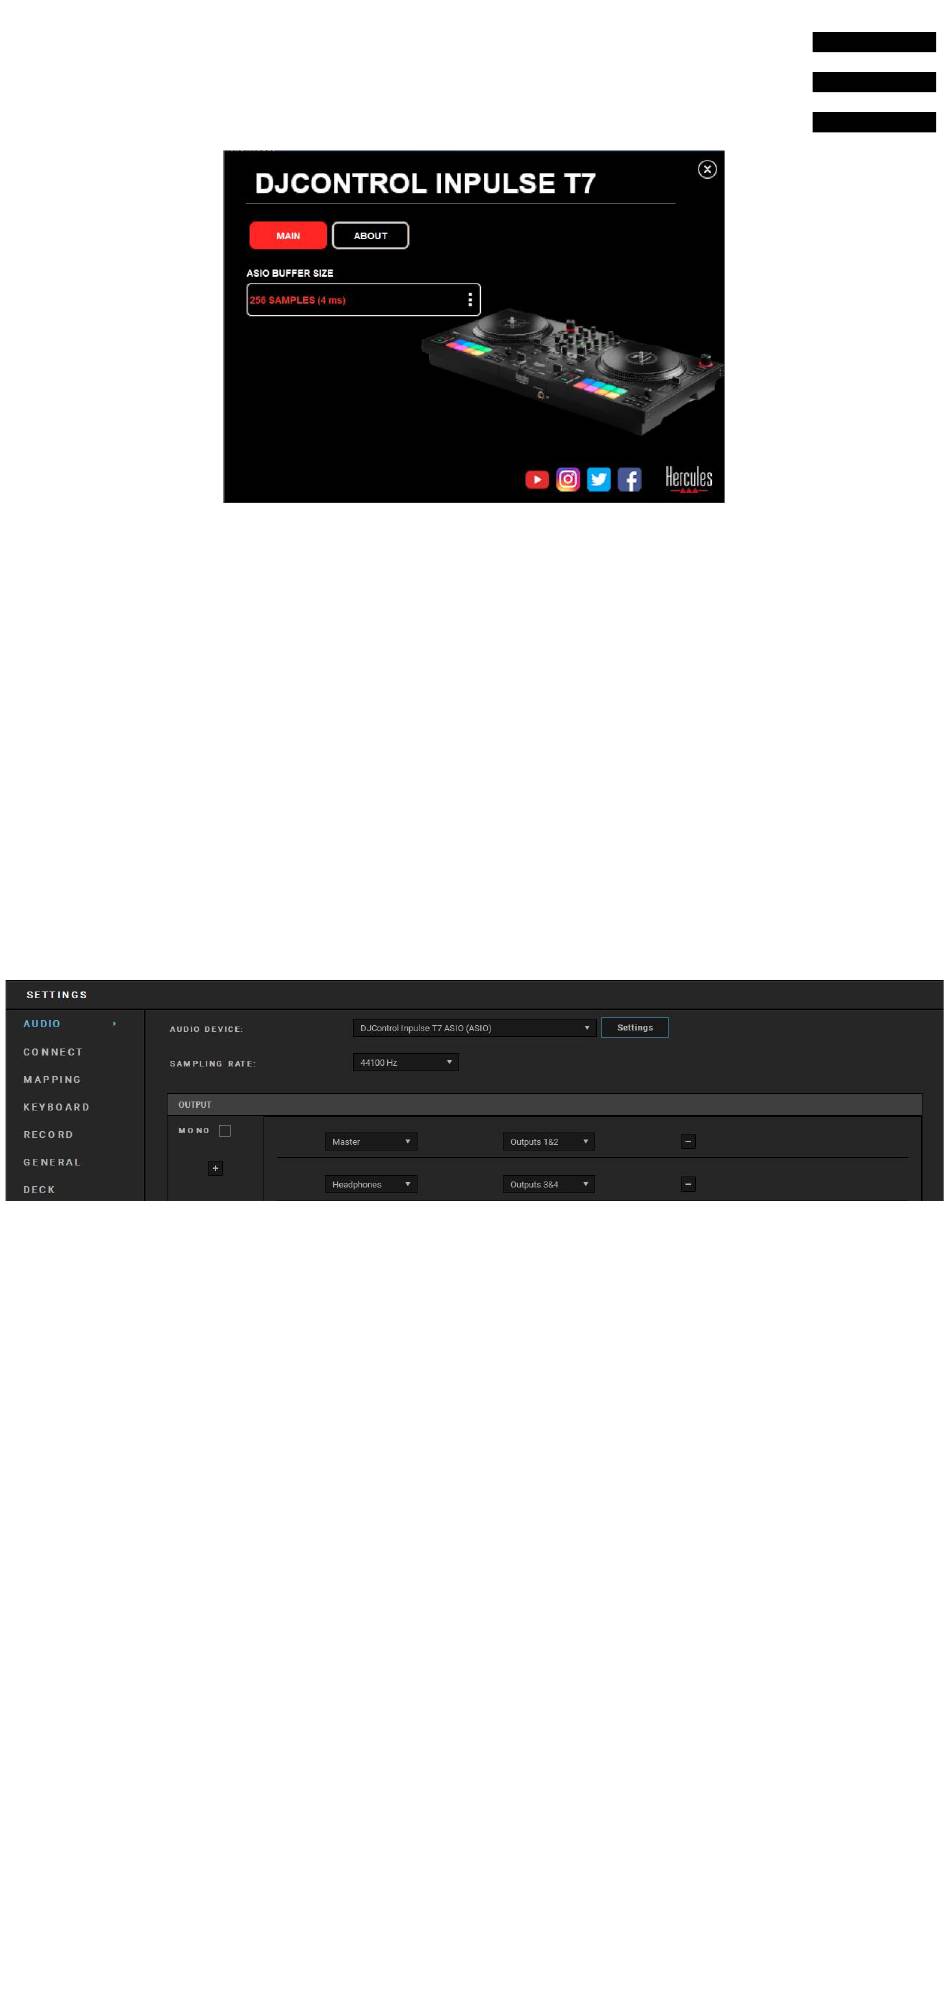Click the SETTINGS title text
The image size is (950, 2005).
point(57,995)
